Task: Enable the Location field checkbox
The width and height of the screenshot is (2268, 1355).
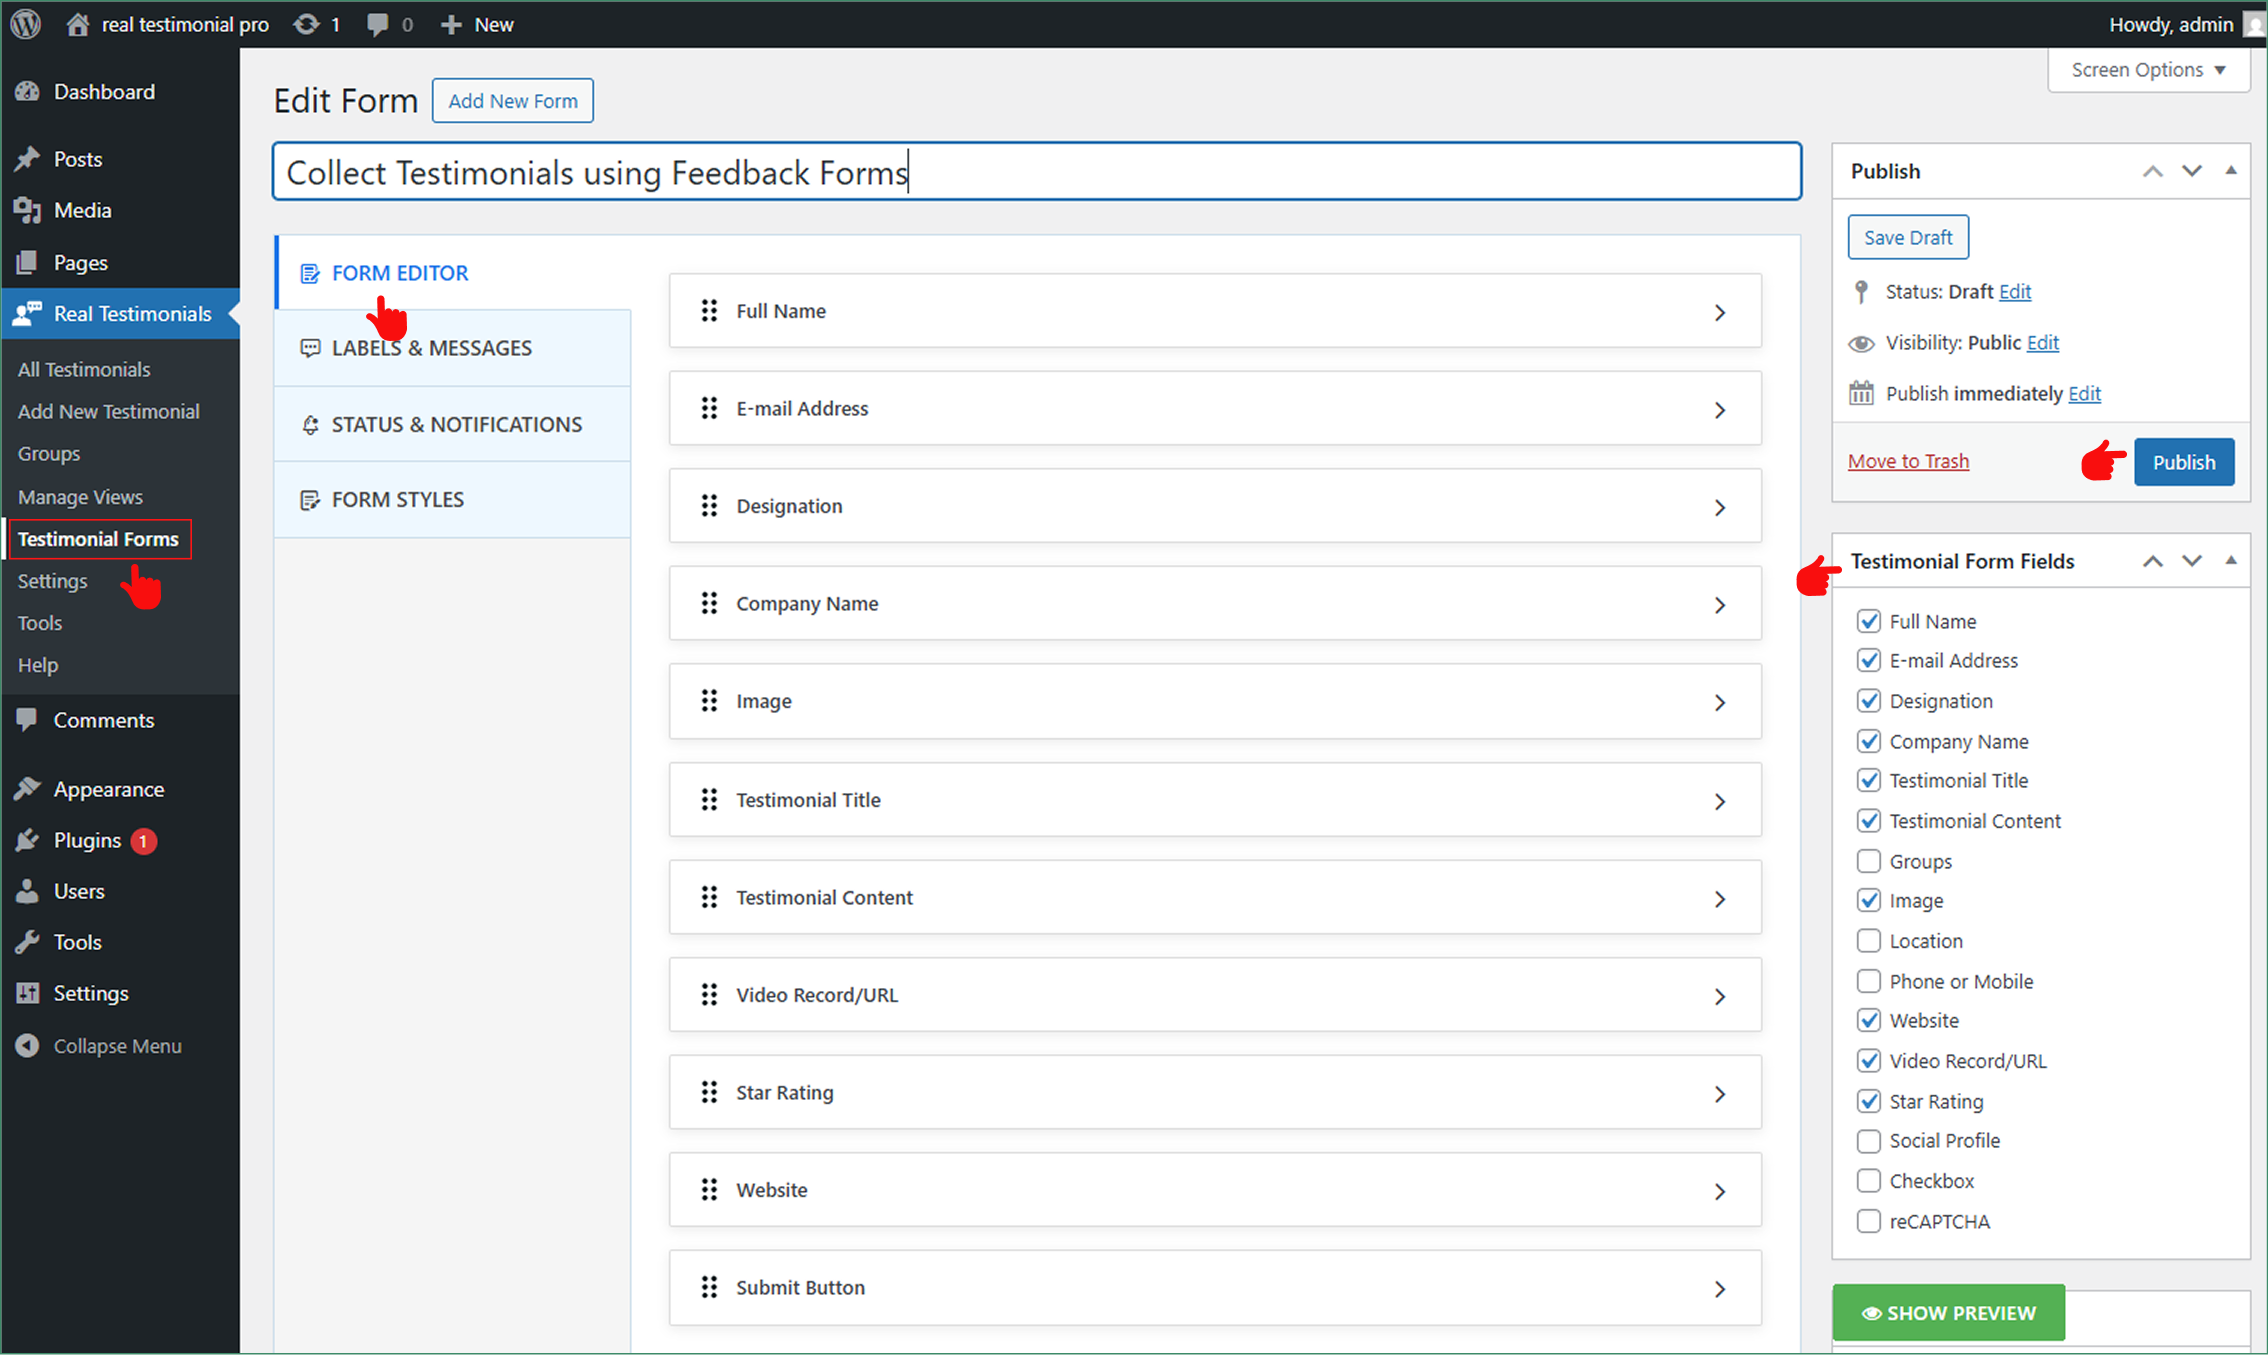Action: [1869, 941]
